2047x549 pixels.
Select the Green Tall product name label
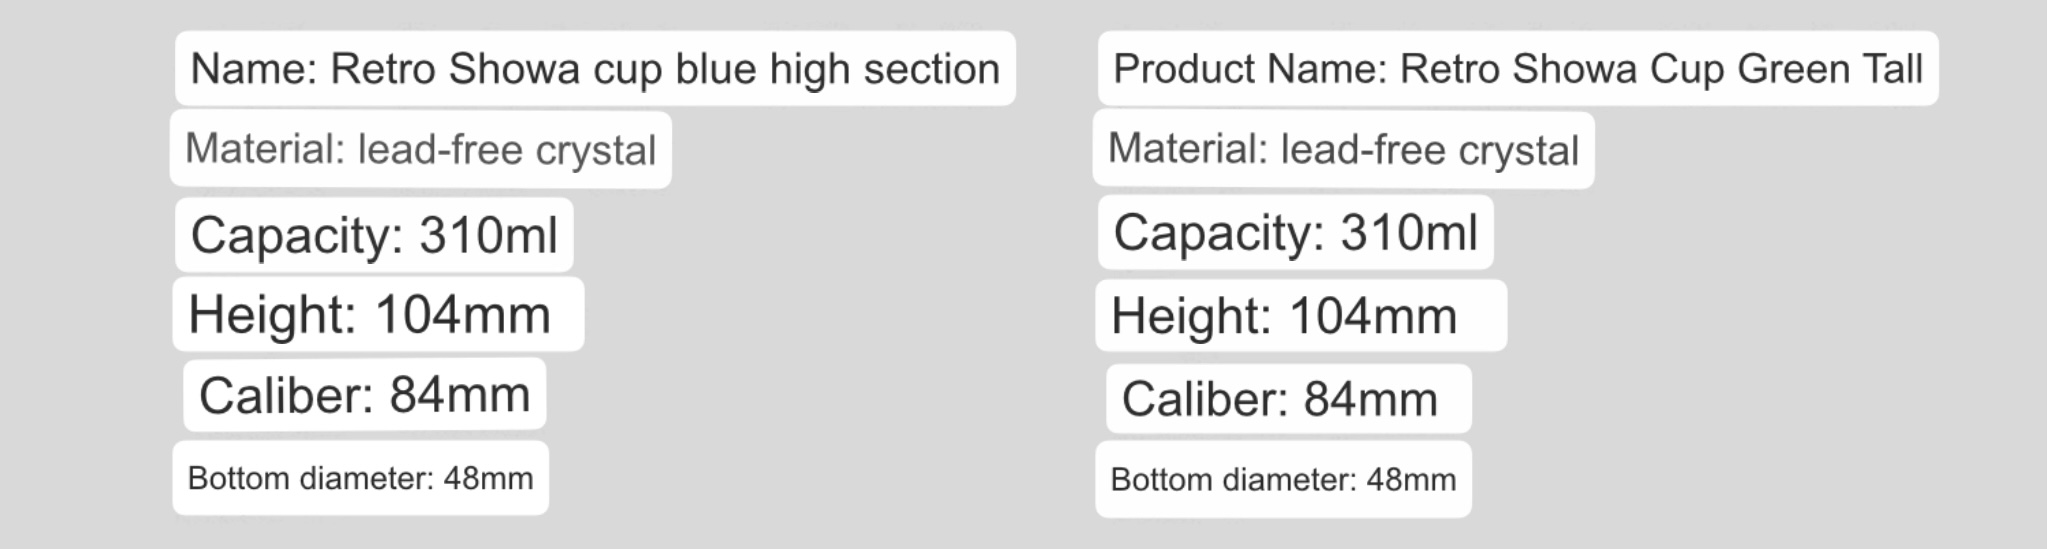coord(1518,69)
